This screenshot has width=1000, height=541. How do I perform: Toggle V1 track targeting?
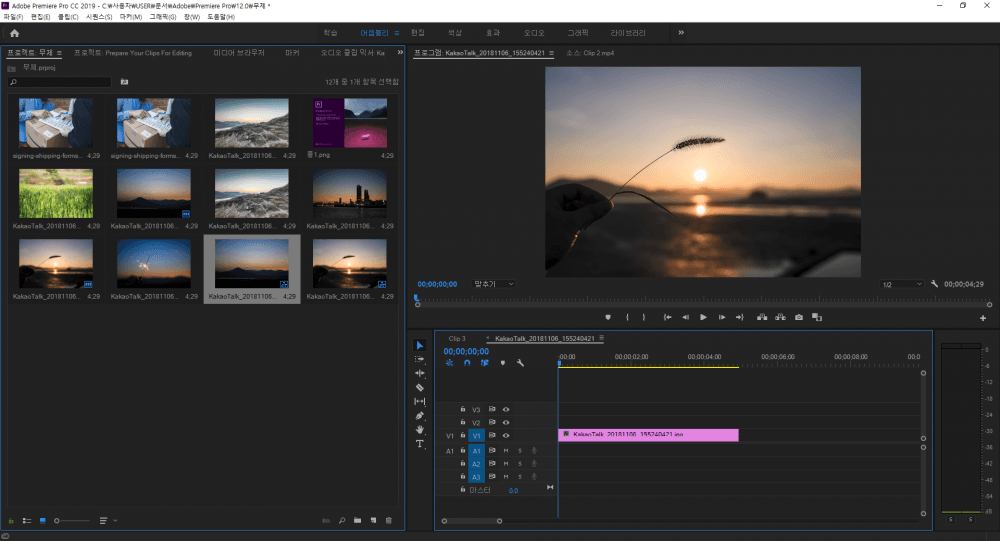pyautogui.click(x=476, y=436)
